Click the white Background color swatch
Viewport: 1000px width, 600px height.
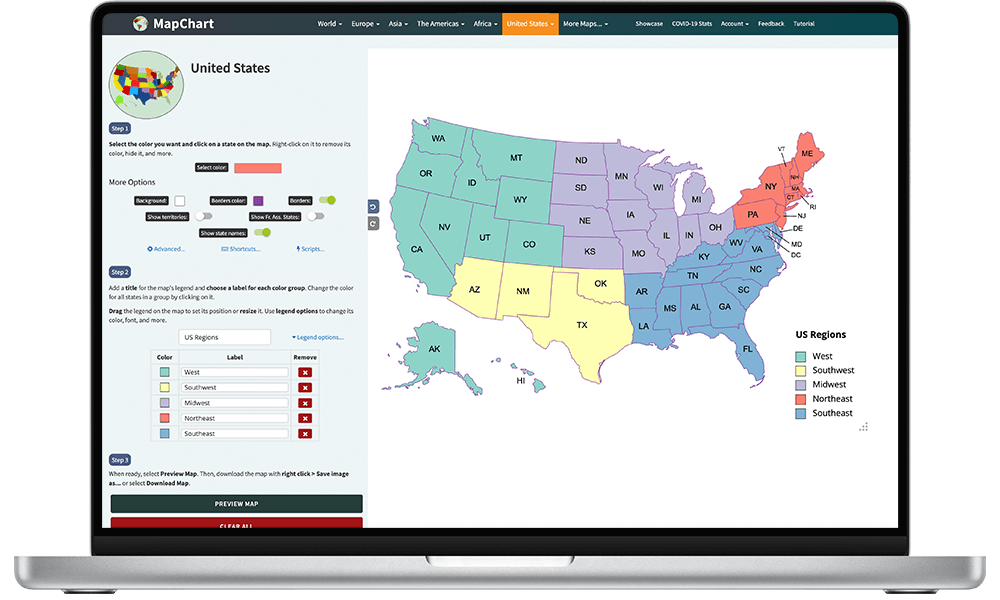click(180, 201)
